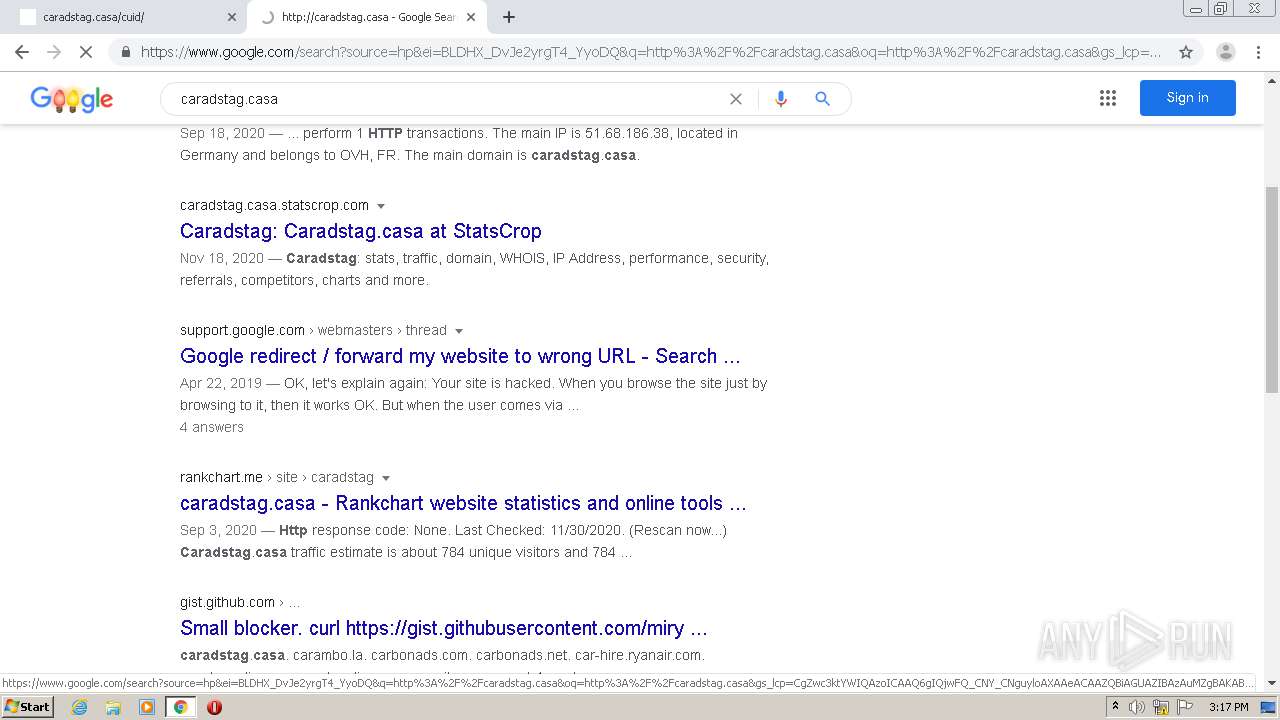Image resolution: width=1280 pixels, height=720 pixels.
Task: Open the media player taskbar icon
Action: click(147, 707)
